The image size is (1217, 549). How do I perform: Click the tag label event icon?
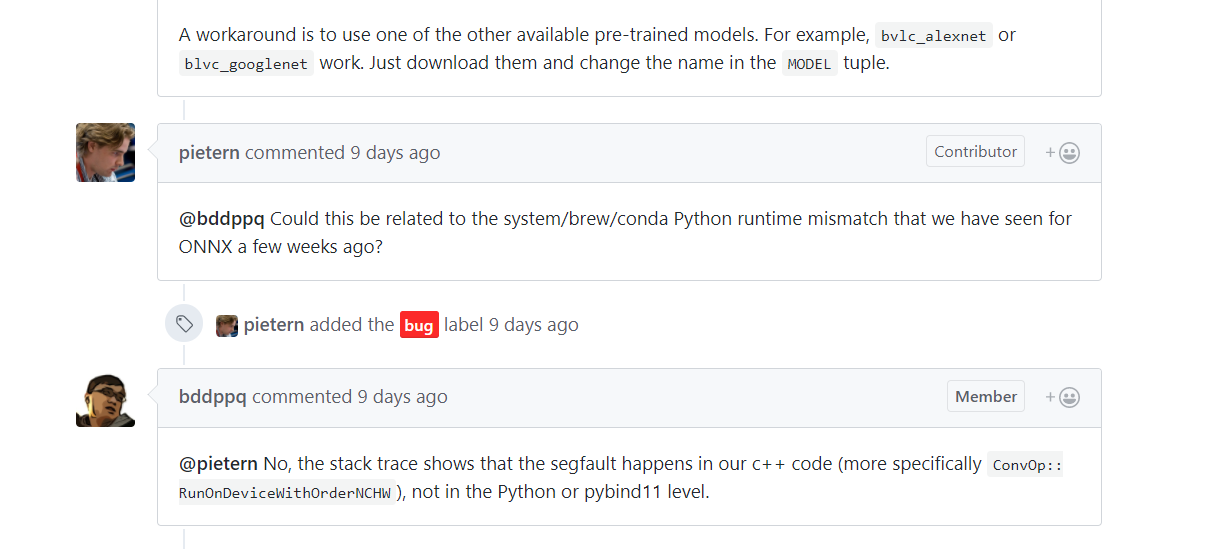coord(184,324)
